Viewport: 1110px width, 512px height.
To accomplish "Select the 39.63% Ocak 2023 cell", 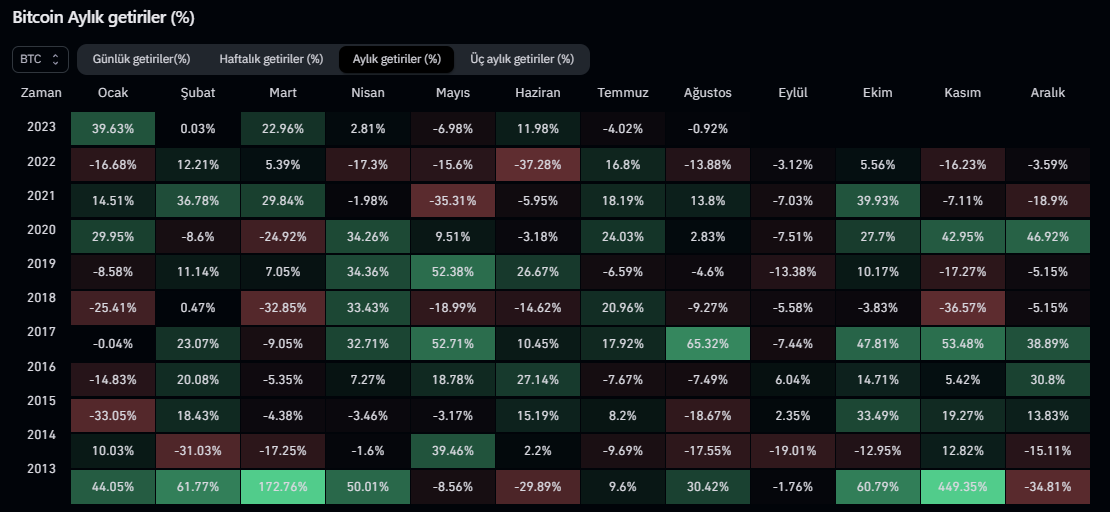I will click(x=113, y=128).
